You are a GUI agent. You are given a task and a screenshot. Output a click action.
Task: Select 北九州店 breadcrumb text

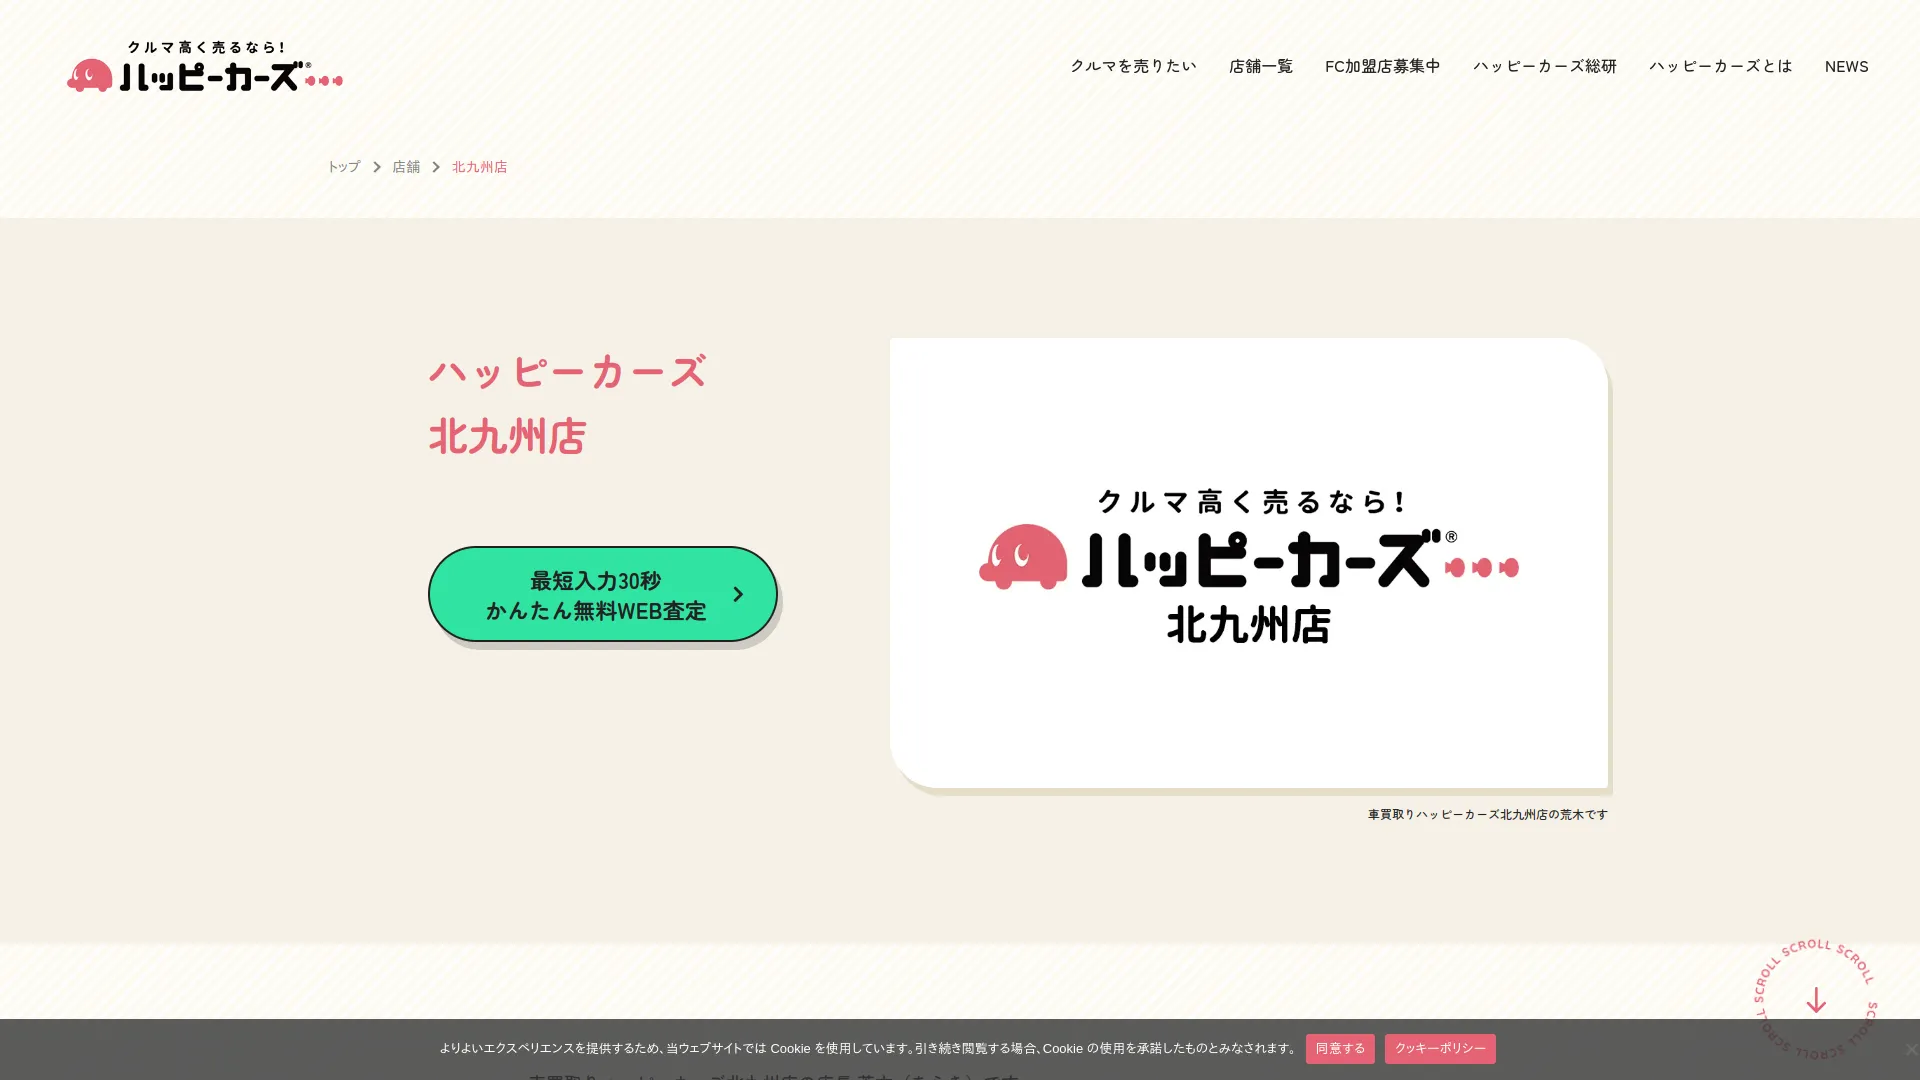coord(479,167)
